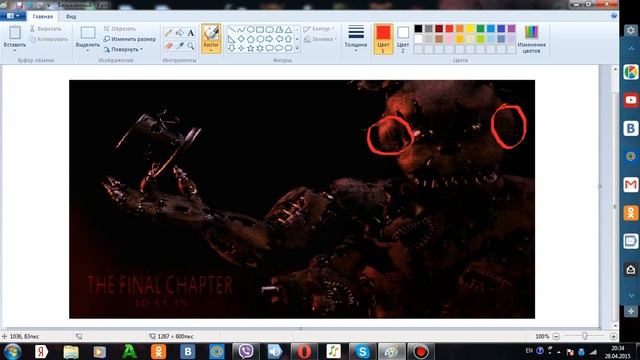Switch to the Вид (View) tab

click(x=71, y=16)
